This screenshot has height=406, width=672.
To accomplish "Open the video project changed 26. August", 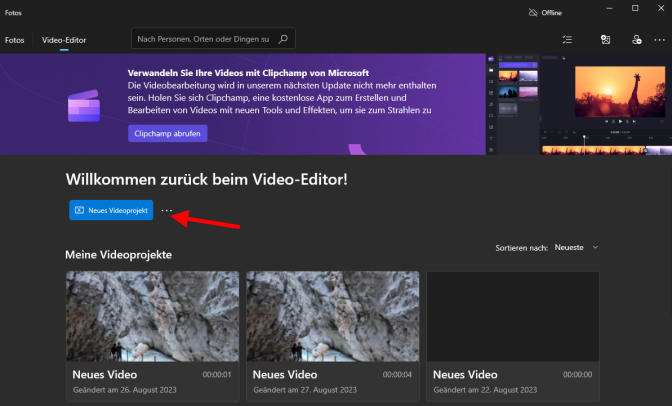I will pyautogui.click(x=151, y=330).
